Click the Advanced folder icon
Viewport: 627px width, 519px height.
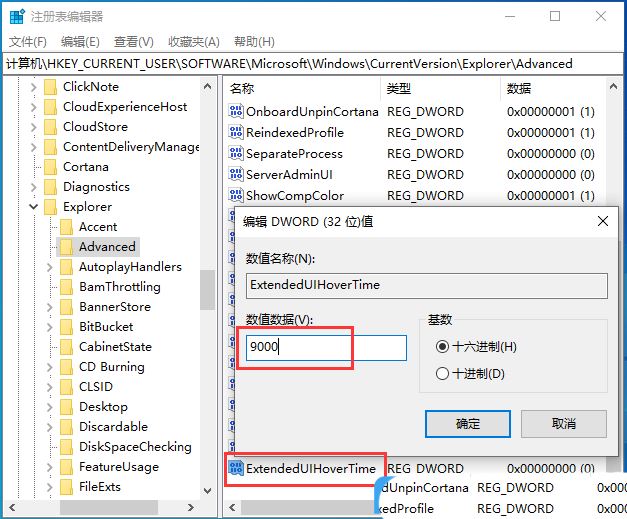(66, 247)
